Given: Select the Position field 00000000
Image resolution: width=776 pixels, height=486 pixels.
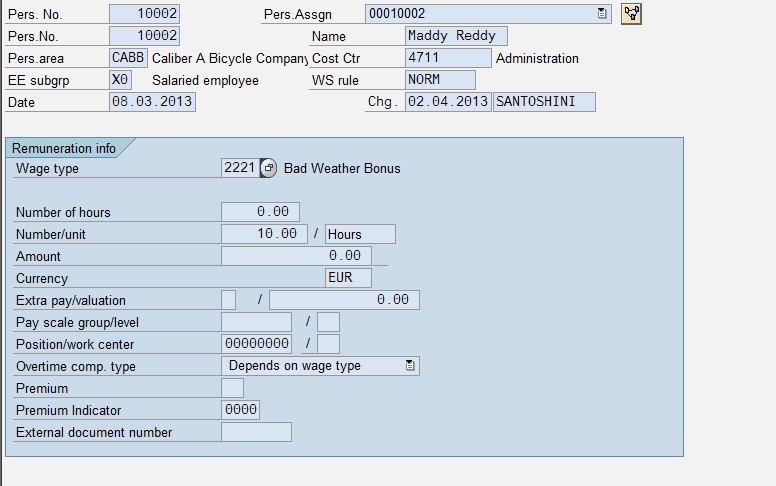Looking at the screenshot, I should click(x=256, y=343).
